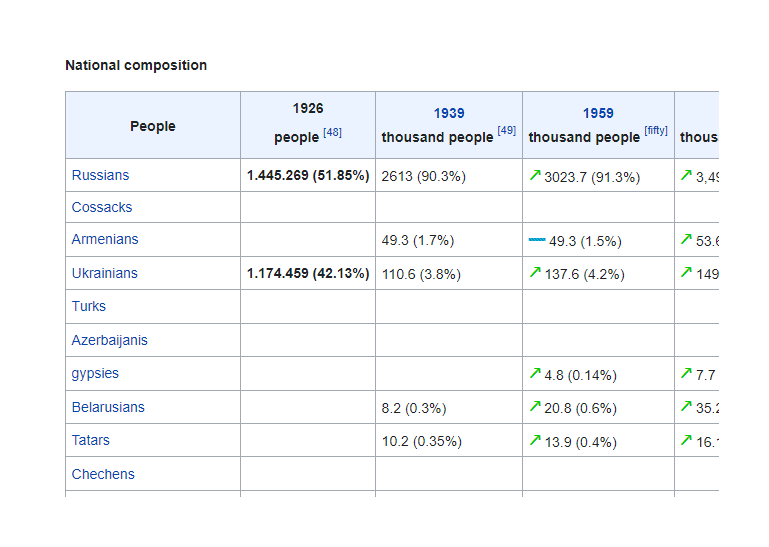
Task: Open footnote reference [49]
Action: click(507, 131)
